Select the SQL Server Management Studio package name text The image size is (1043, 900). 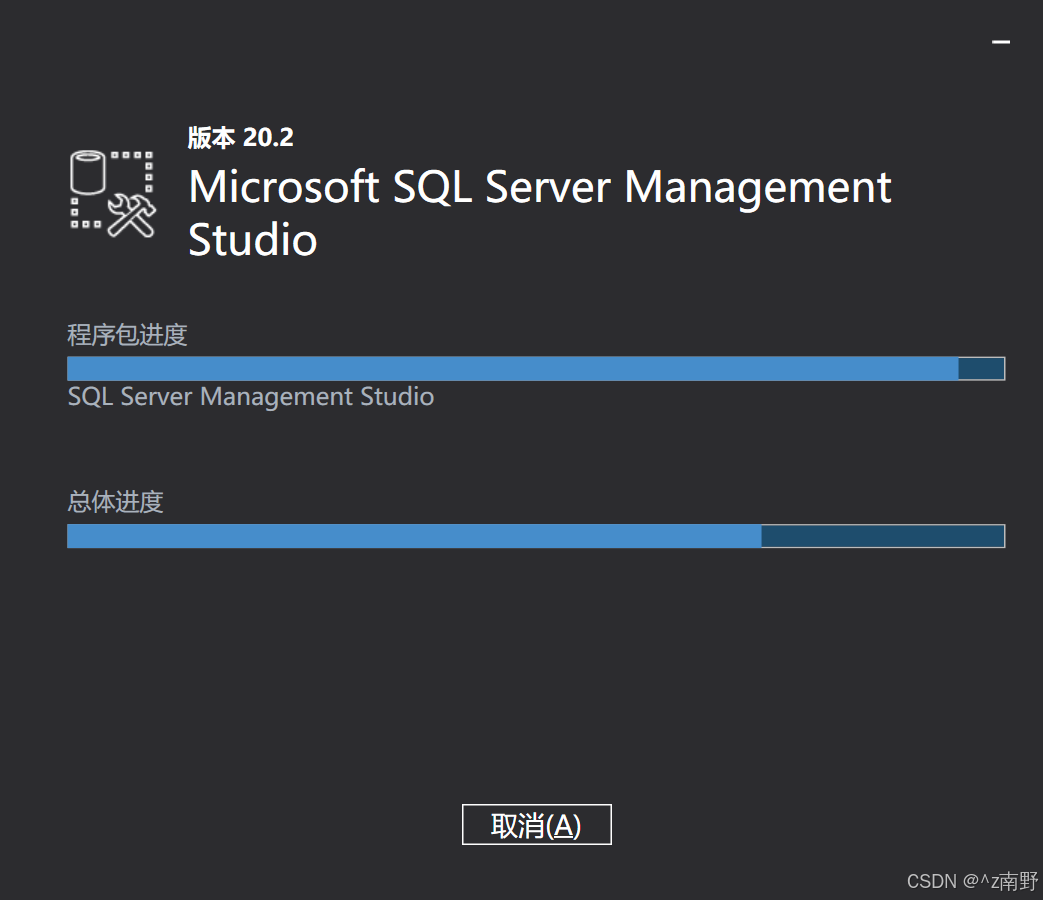pos(250,396)
